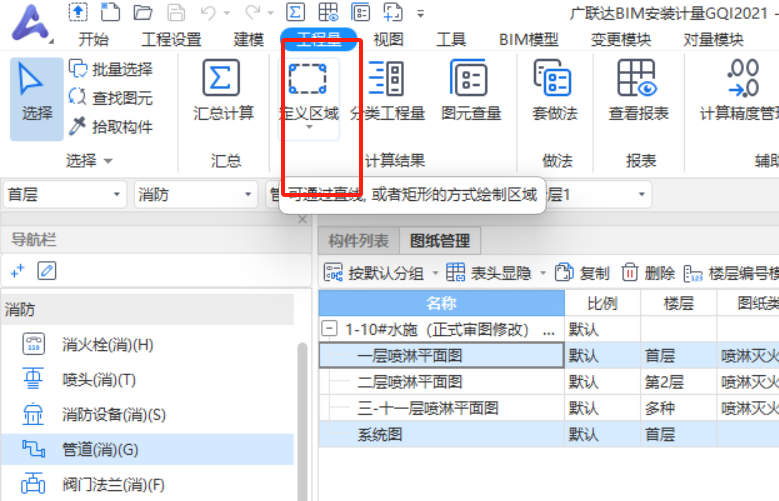The image size is (779, 501).
Task: Close the navigation panel with X
Action: click(x=302, y=220)
